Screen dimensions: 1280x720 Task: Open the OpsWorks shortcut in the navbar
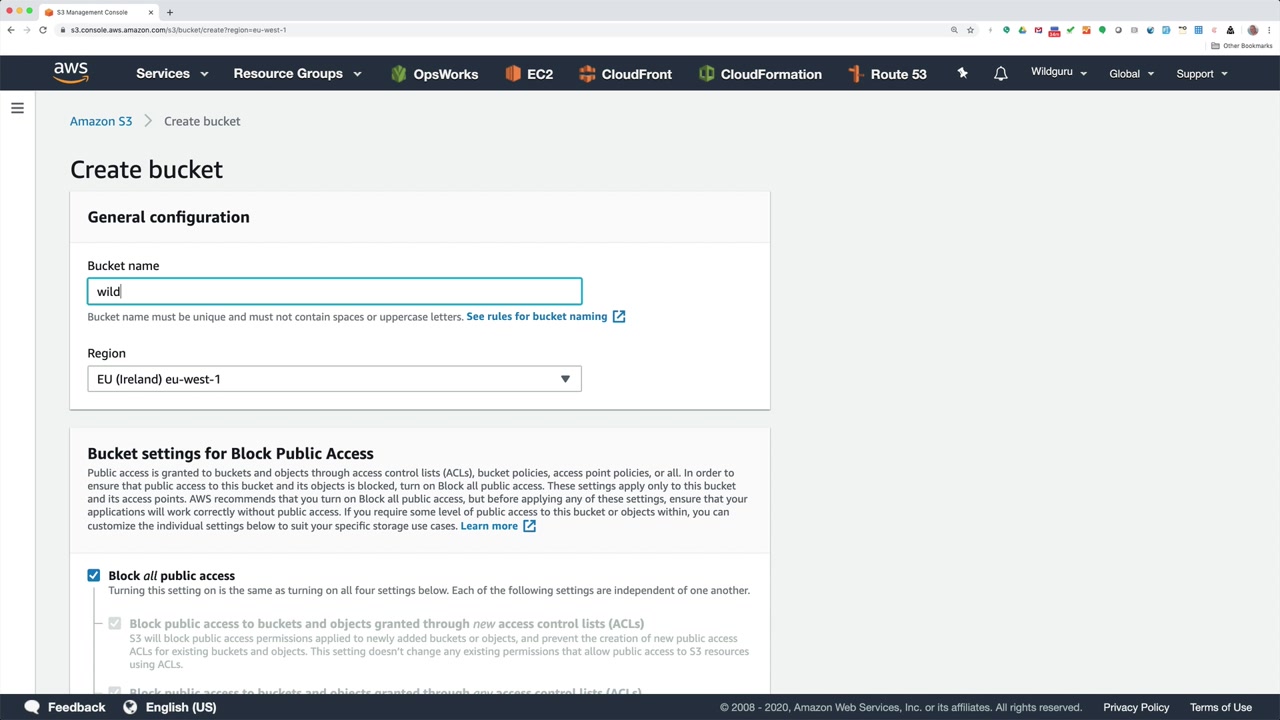tap(434, 74)
